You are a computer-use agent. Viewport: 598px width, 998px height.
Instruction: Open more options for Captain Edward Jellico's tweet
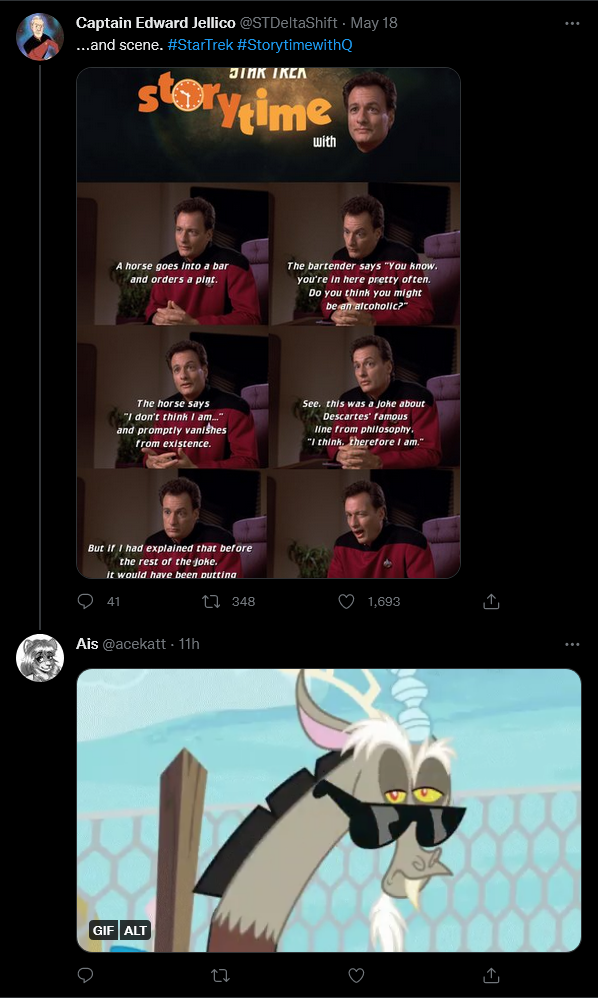(x=572, y=23)
